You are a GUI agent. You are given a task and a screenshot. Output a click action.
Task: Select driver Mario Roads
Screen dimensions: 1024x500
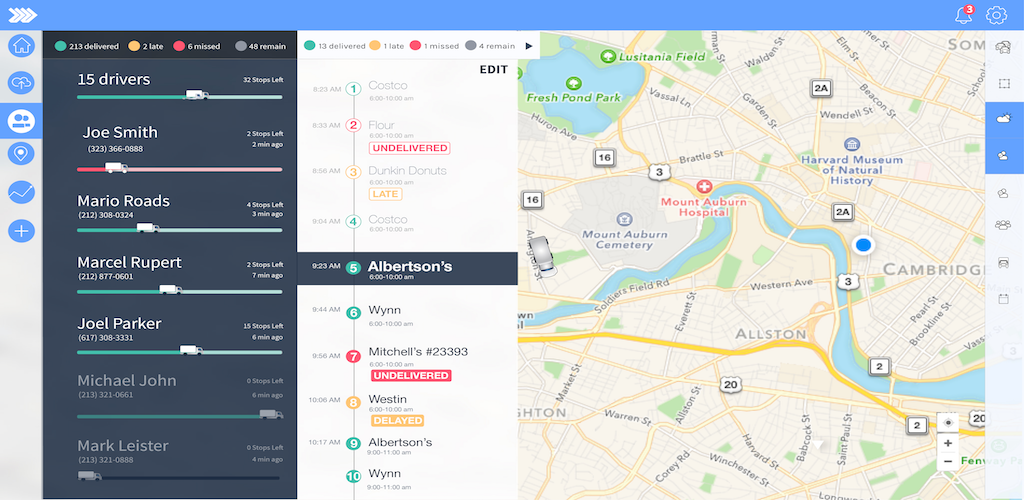[x=180, y=212]
